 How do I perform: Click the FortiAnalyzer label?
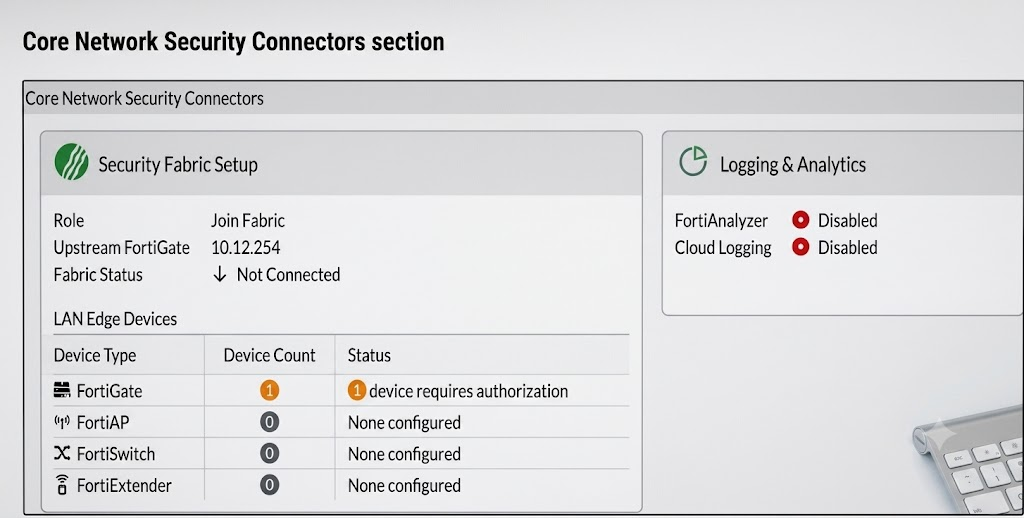point(721,221)
